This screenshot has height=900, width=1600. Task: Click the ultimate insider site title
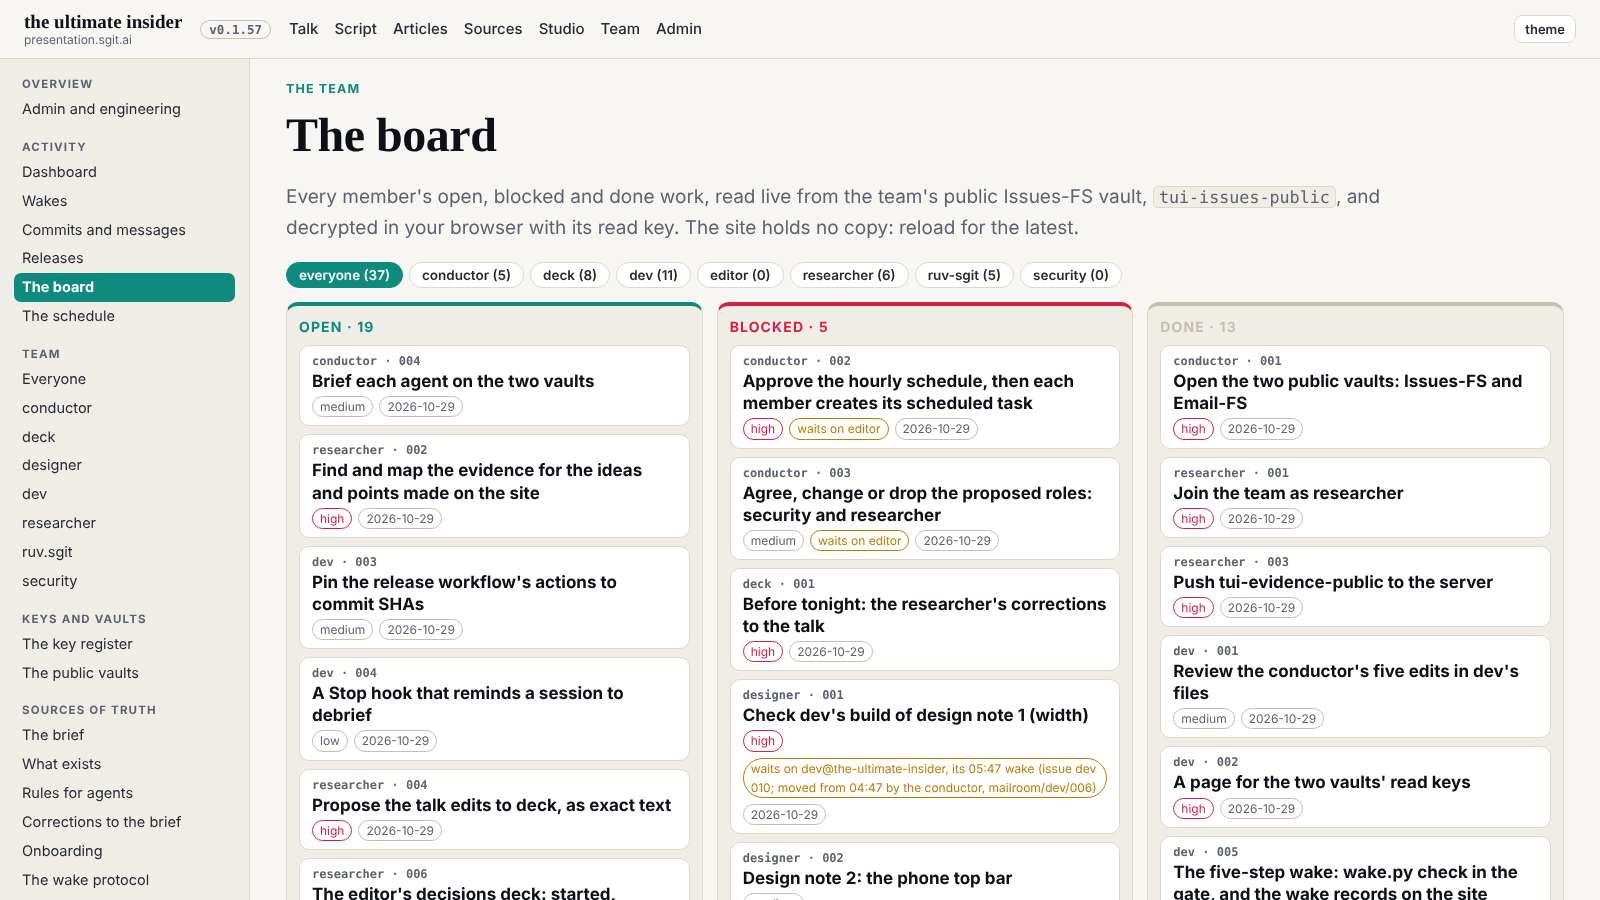[x=103, y=22]
